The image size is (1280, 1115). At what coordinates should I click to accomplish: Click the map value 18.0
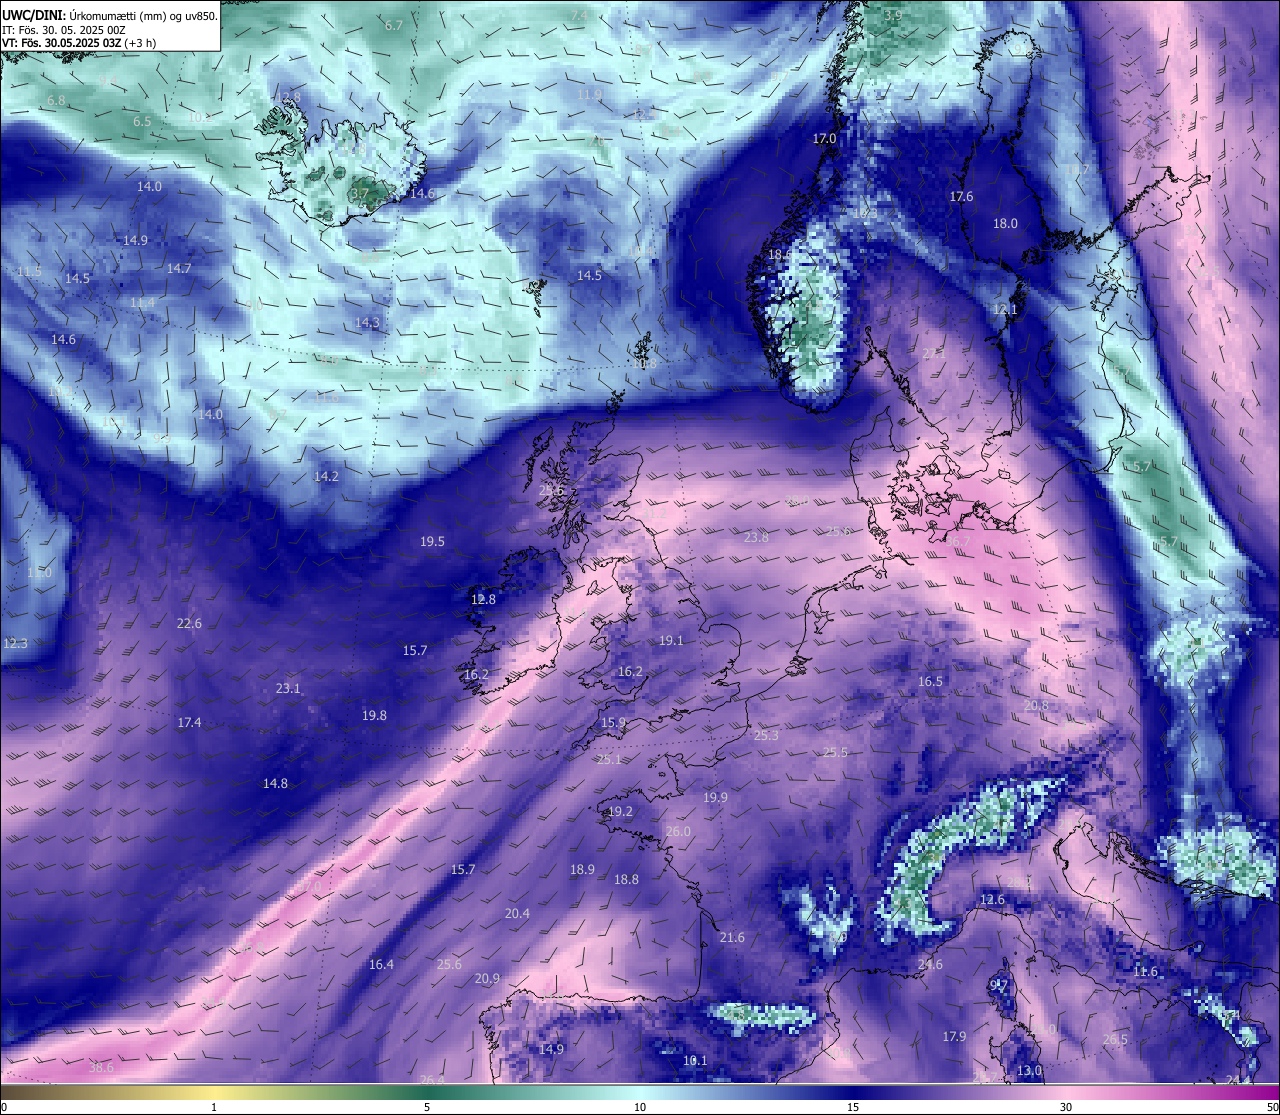1005,223
